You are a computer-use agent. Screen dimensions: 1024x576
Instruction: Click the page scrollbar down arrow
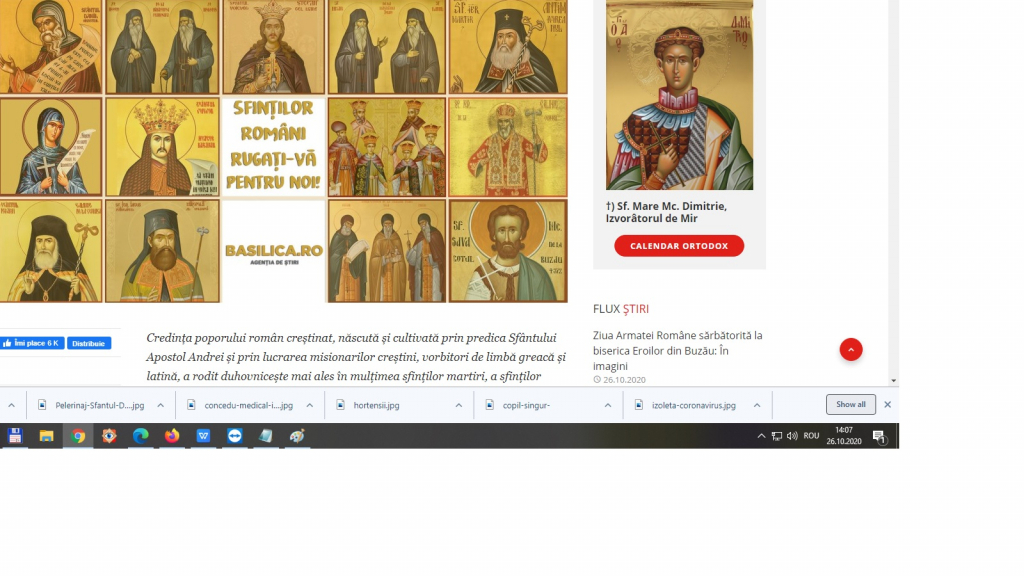pyautogui.click(x=893, y=381)
